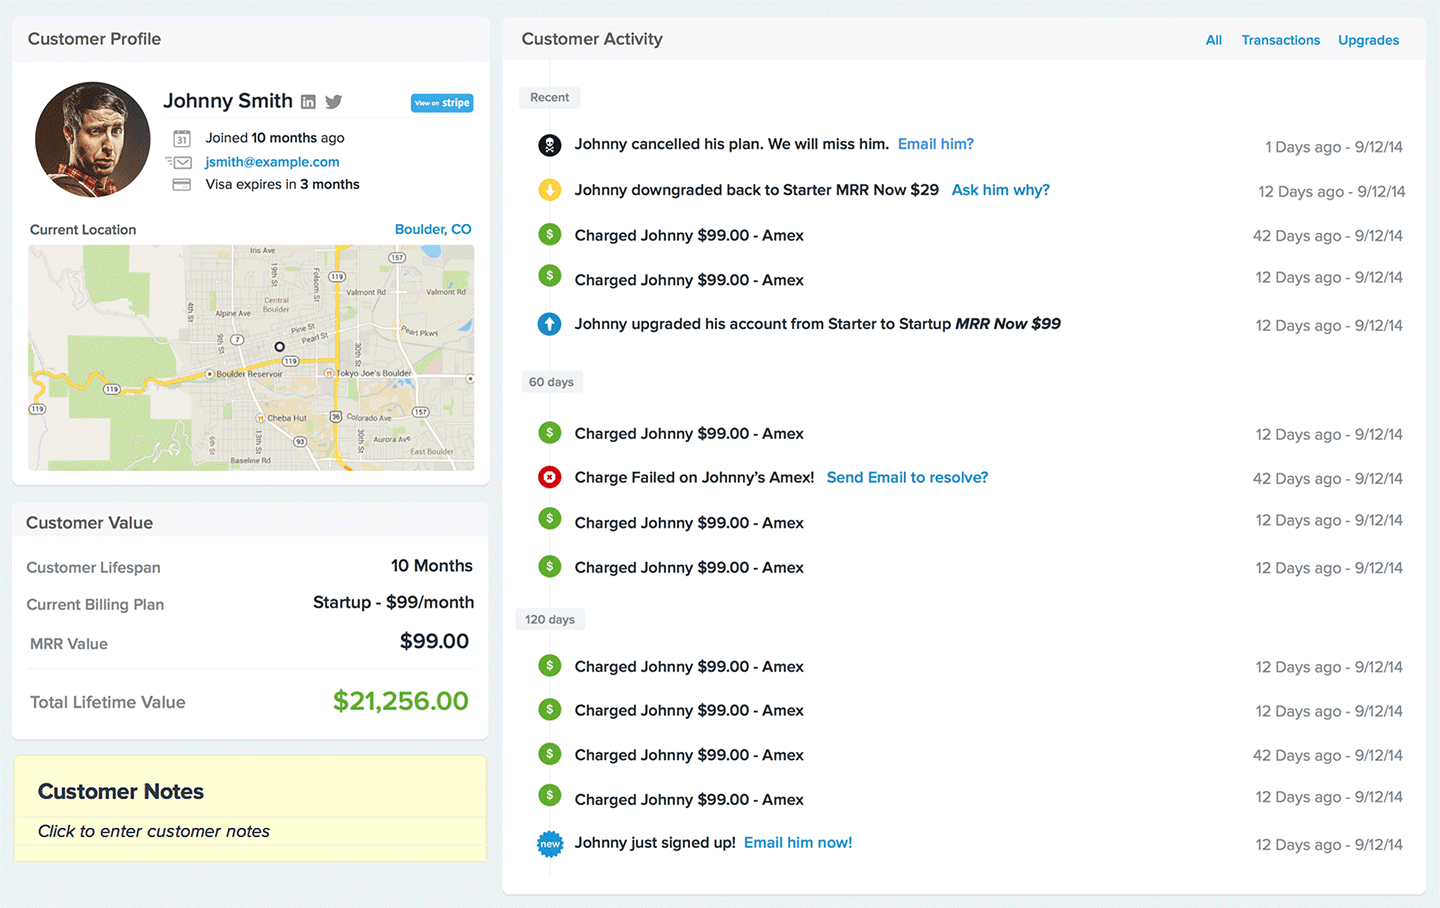Open the jsmith@example.com email link
Screen dimensions: 1440x908
[272, 162]
